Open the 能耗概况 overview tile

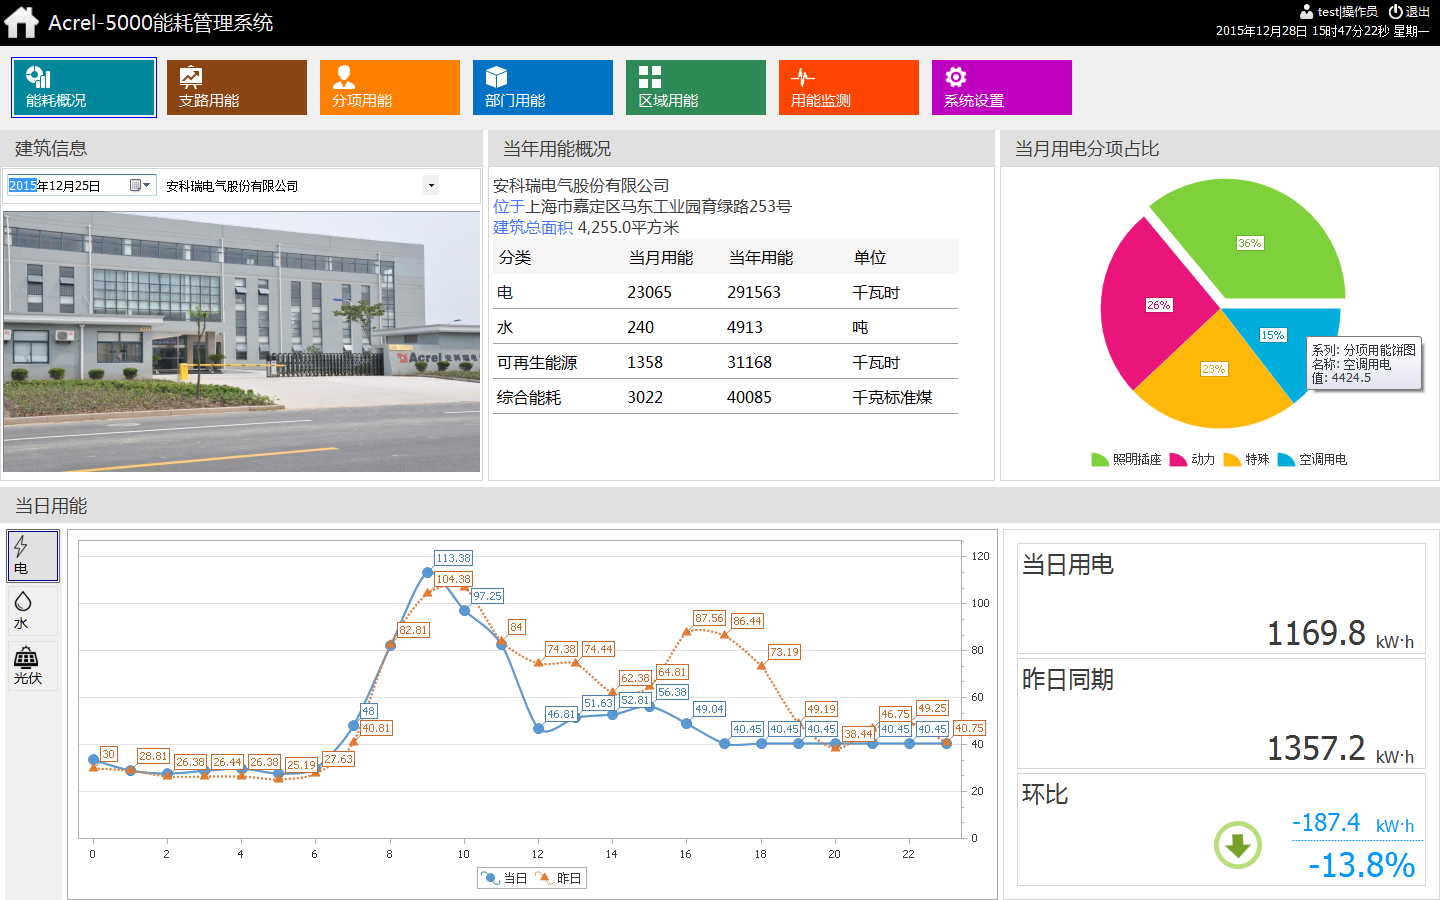[x=84, y=87]
